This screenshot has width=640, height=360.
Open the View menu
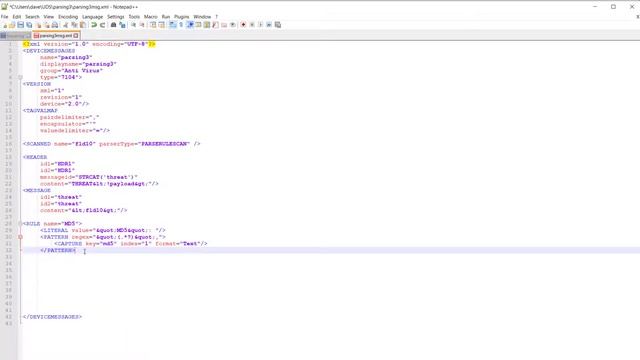click(x=49, y=17)
